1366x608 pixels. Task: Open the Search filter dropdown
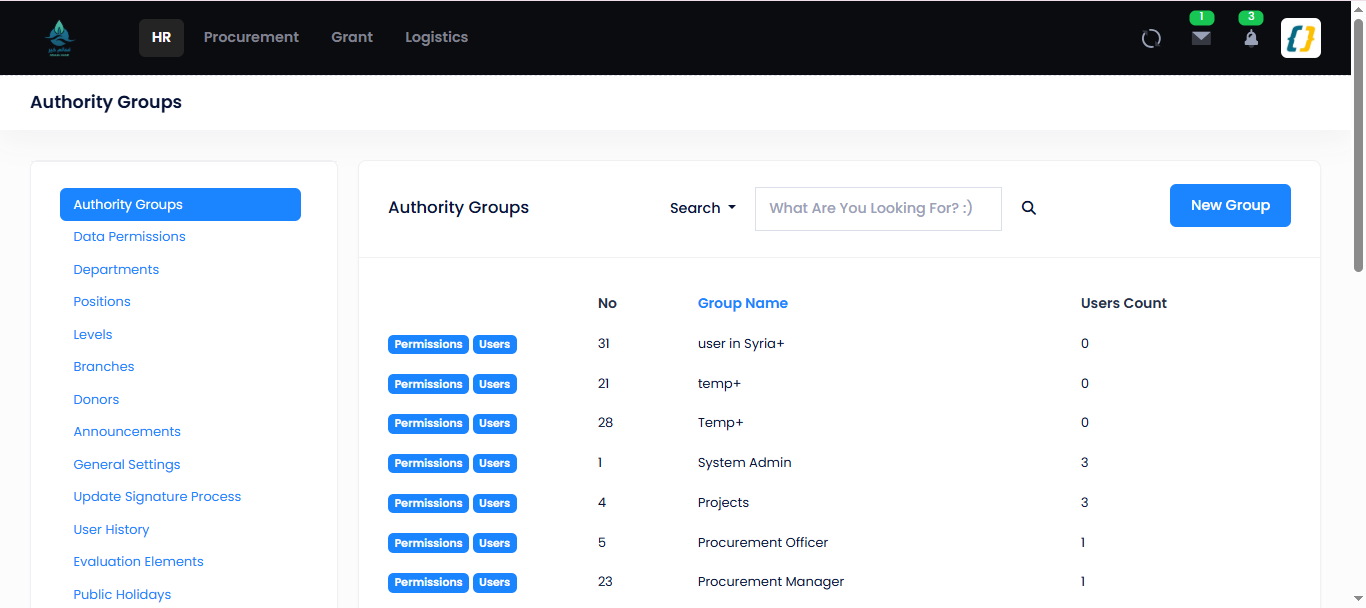[703, 208]
